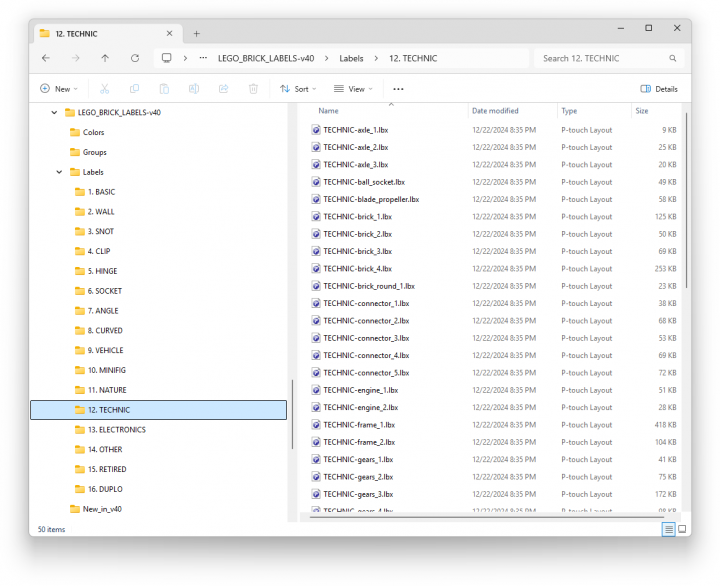This screenshot has height=586, width=720.
Task: Sort files by Date modified column header
Action: click(495, 111)
